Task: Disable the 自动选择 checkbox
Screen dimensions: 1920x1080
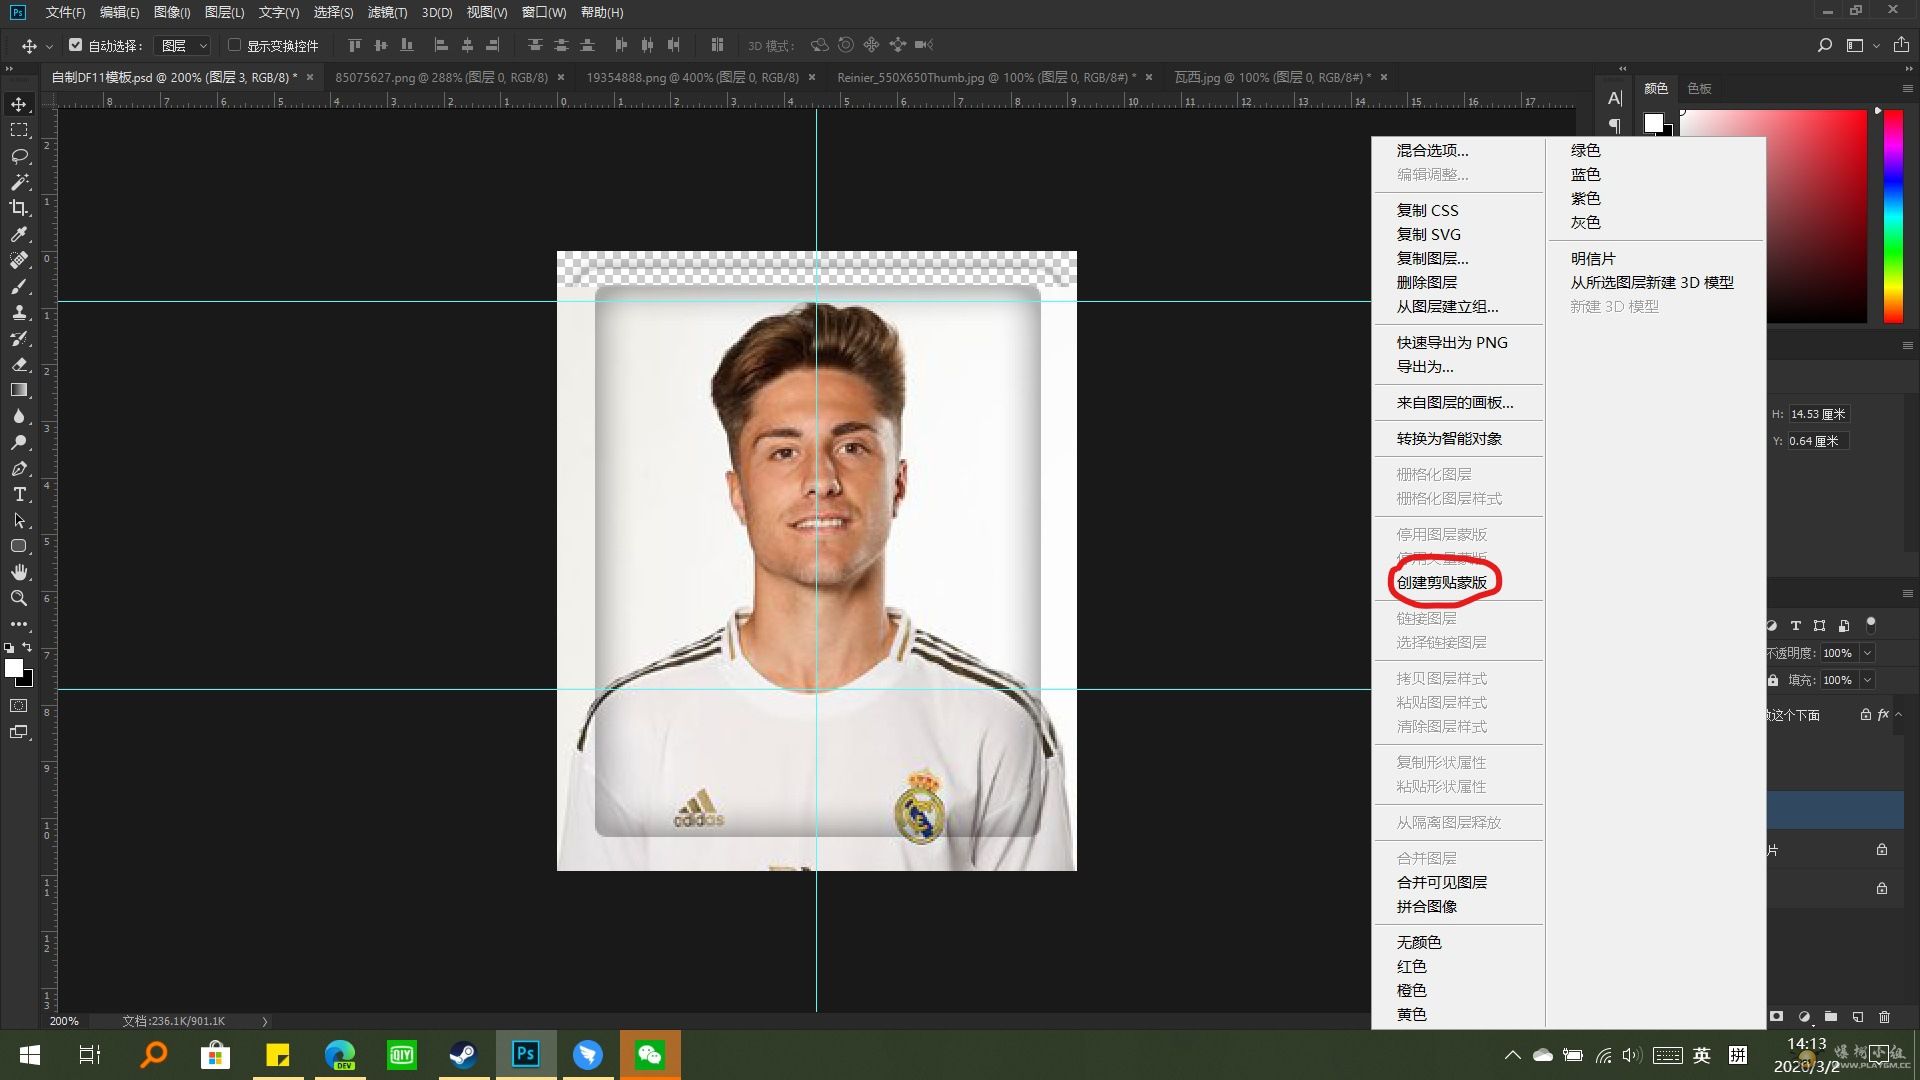Action: coord(75,45)
